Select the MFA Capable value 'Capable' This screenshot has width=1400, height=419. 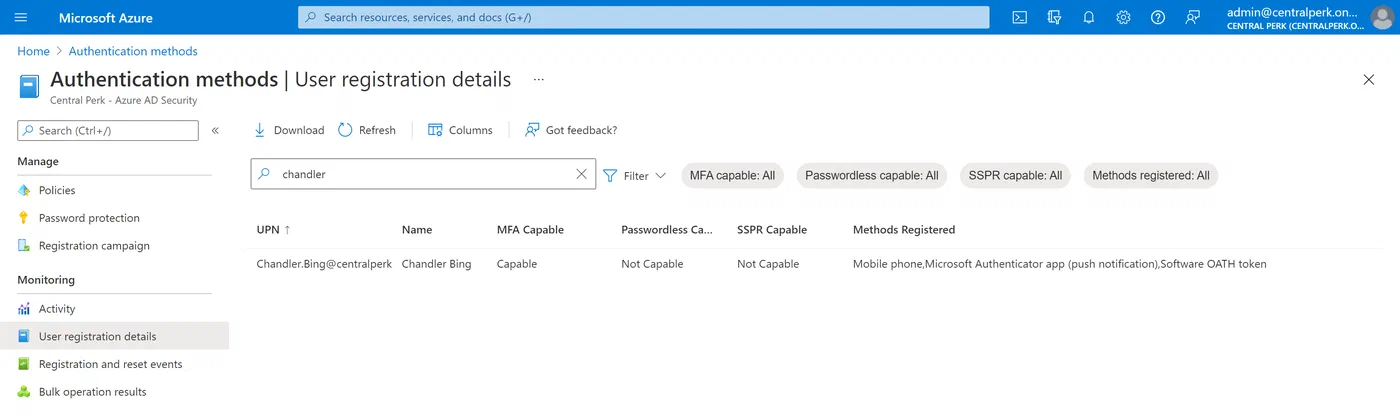click(517, 264)
